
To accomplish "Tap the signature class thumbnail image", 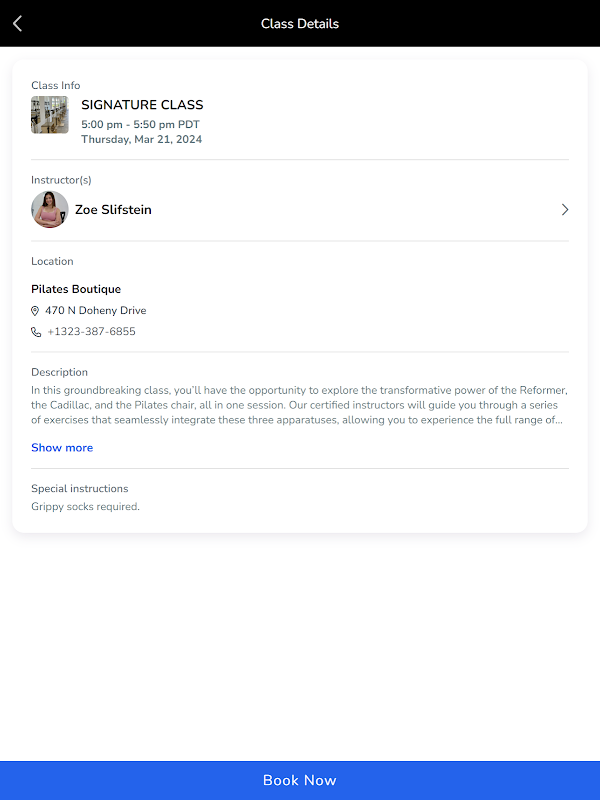I will click(50, 115).
